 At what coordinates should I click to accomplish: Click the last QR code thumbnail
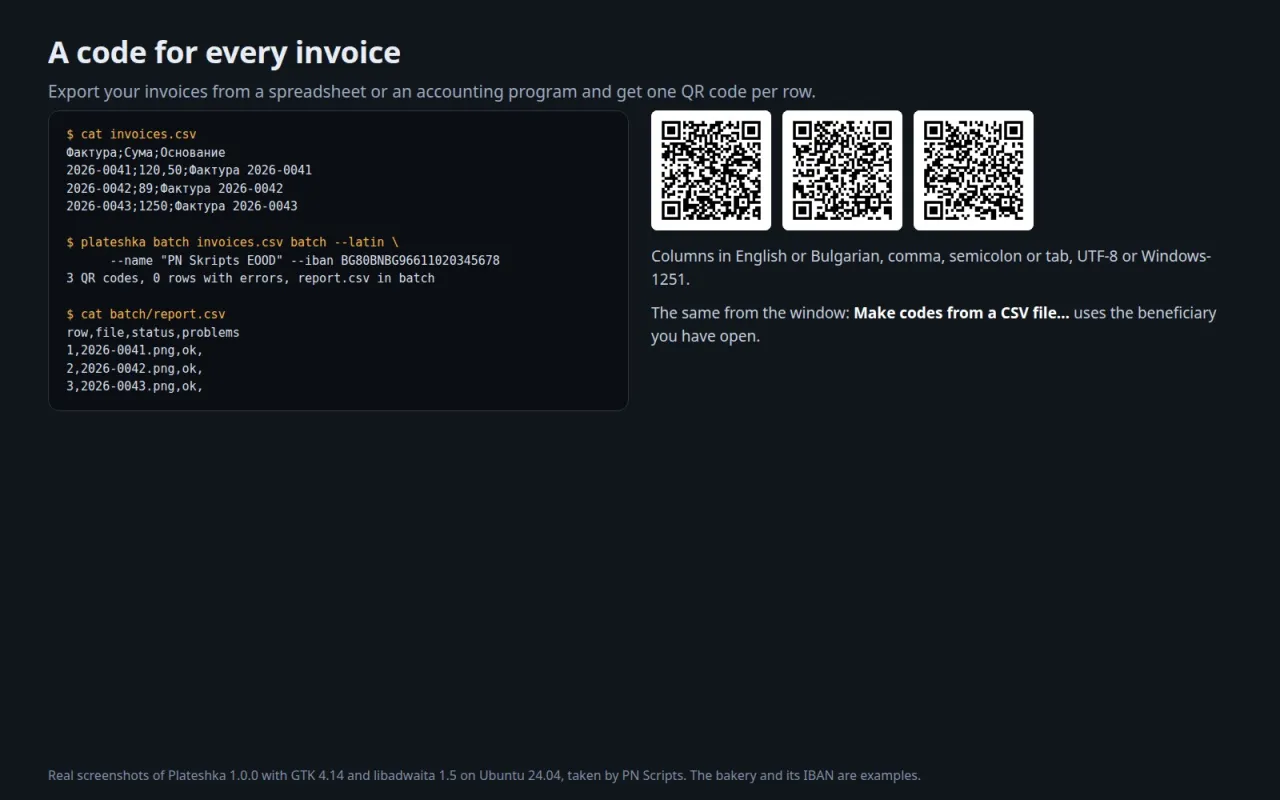click(973, 170)
